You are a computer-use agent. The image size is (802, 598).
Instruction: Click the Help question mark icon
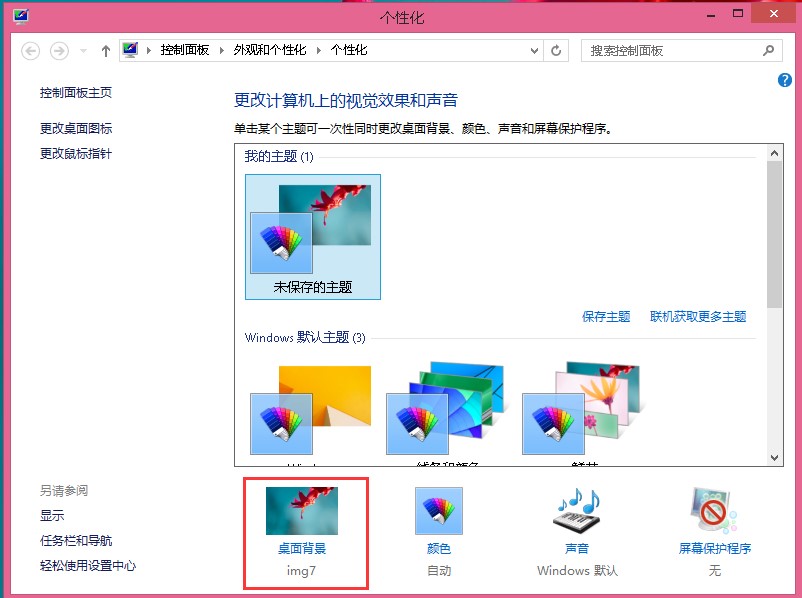[x=784, y=80]
